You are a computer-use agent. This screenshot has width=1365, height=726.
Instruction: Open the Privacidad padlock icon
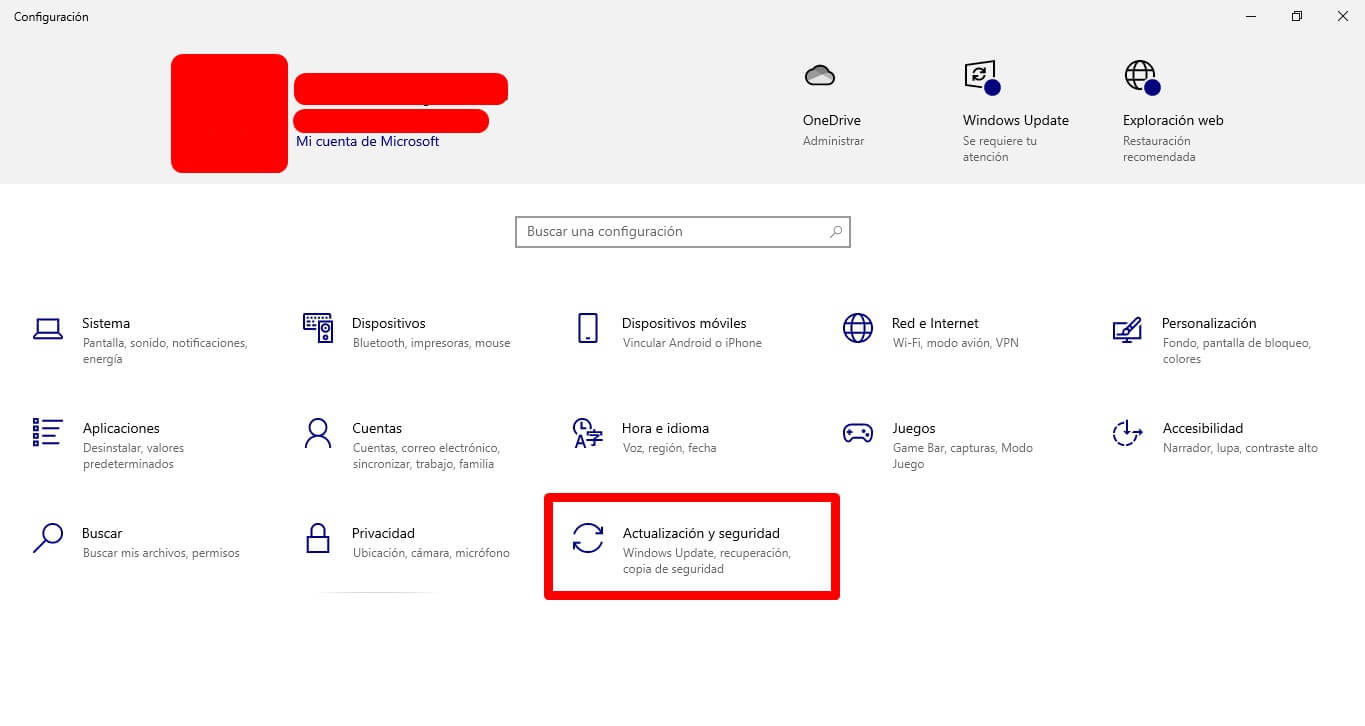click(x=318, y=538)
